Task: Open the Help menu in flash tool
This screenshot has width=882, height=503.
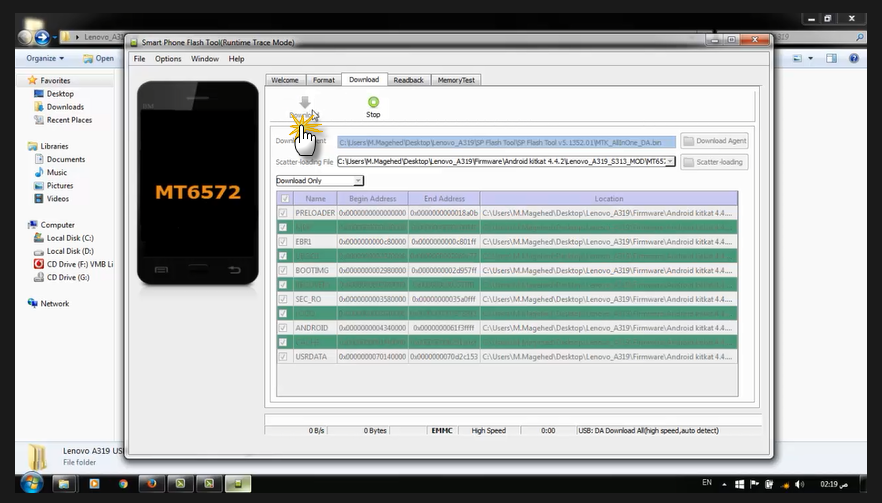Action: tap(236, 59)
